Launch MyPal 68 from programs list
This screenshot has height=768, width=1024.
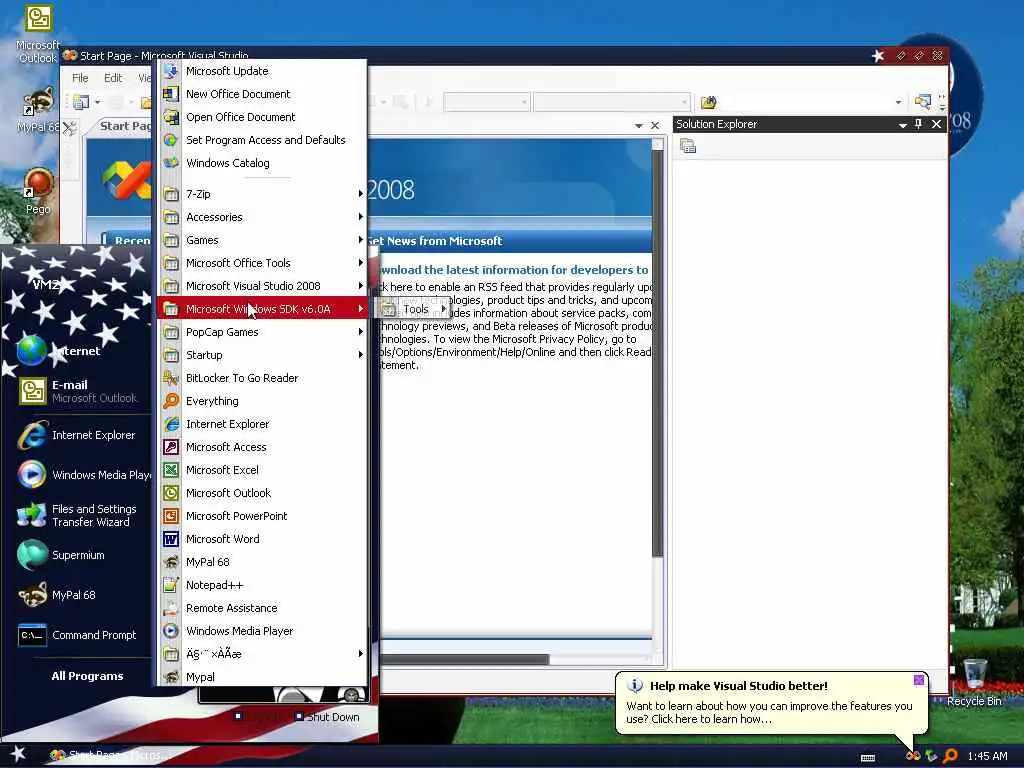point(262,562)
